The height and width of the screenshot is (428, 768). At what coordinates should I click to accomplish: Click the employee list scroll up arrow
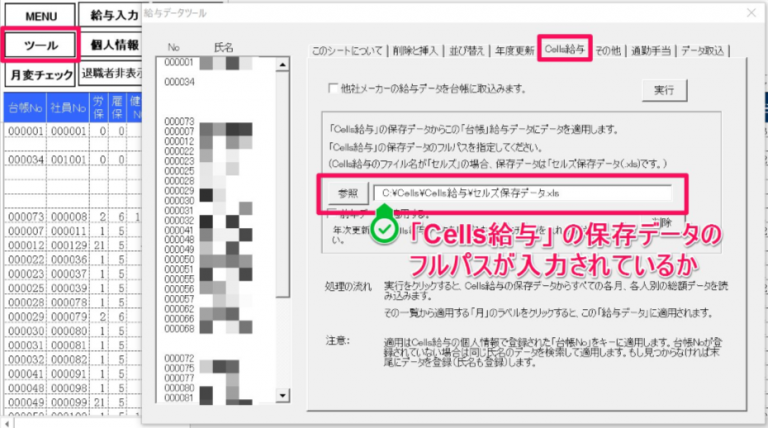click(x=283, y=64)
